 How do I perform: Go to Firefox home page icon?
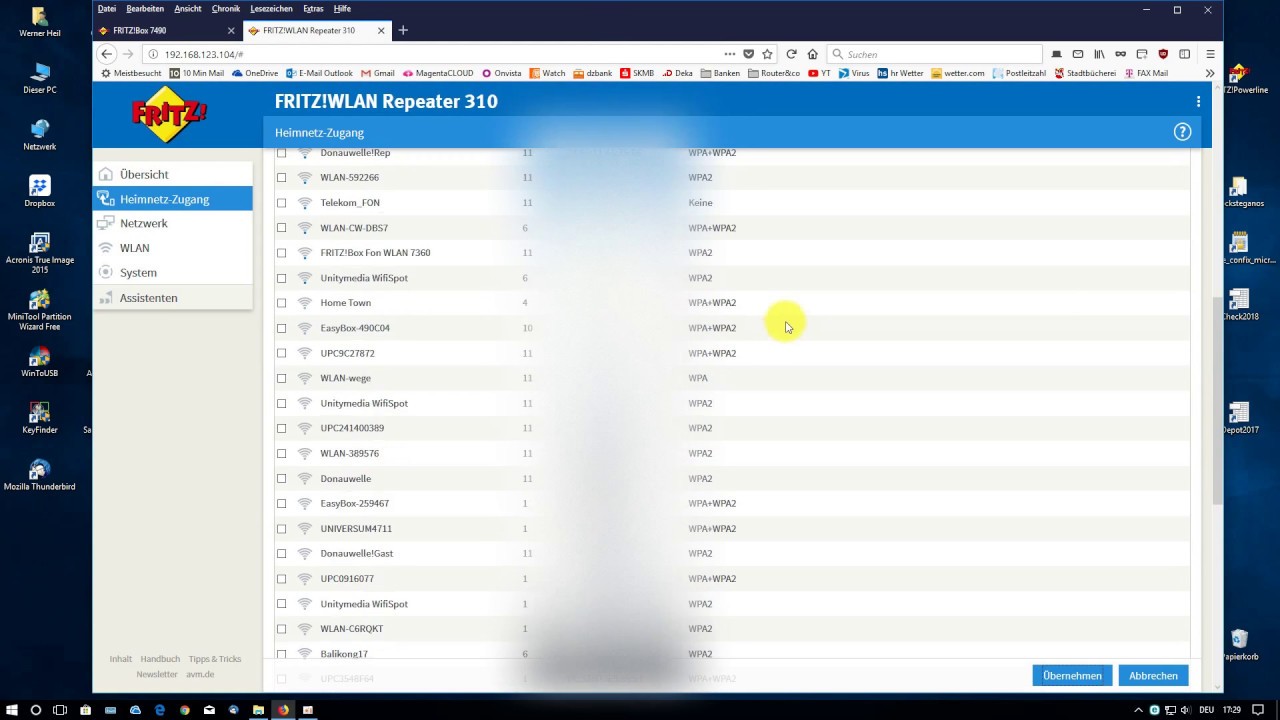812,54
